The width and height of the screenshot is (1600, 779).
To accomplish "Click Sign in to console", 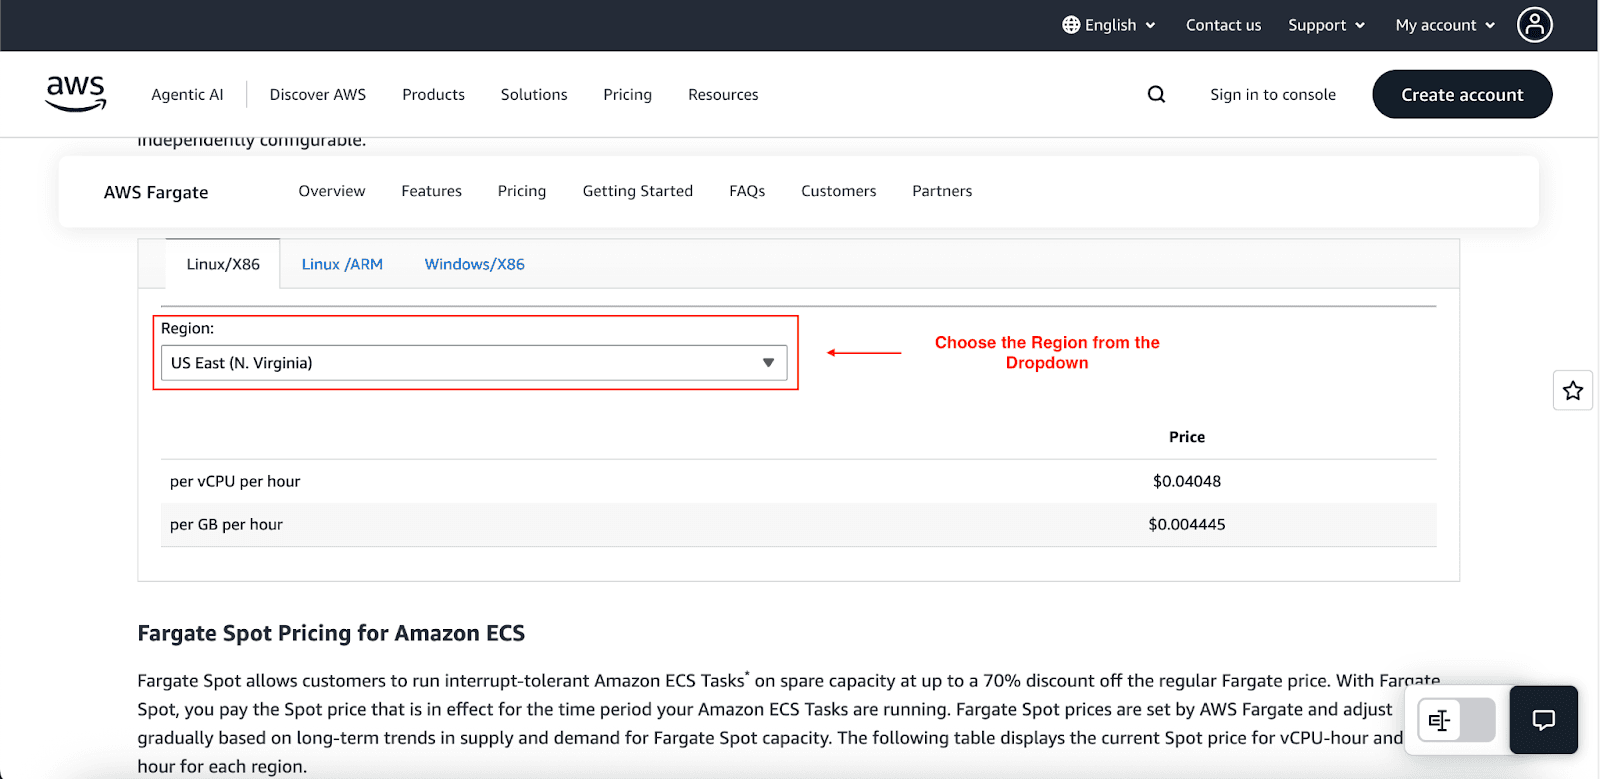I will (1273, 94).
